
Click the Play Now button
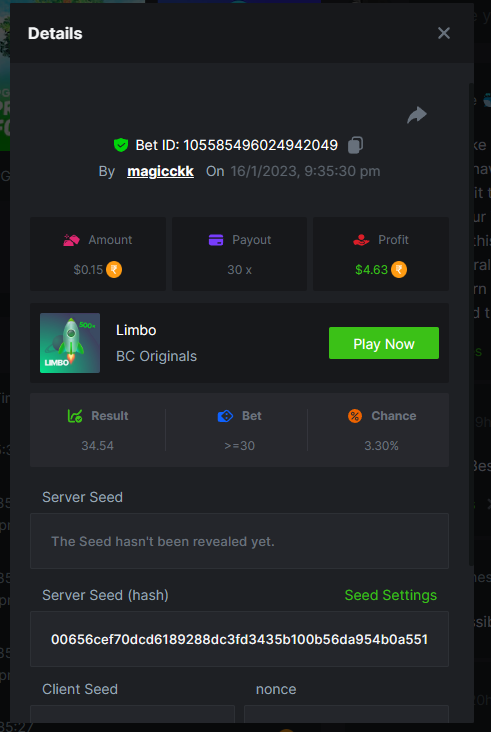(x=384, y=343)
